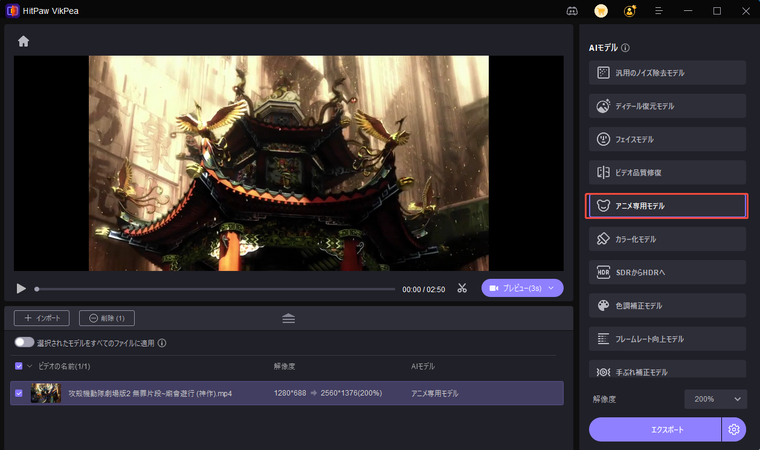Click the HitPaw VikPea logo
Image resolution: width=760 pixels, height=450 pixels.
click(x=13, y=11)
